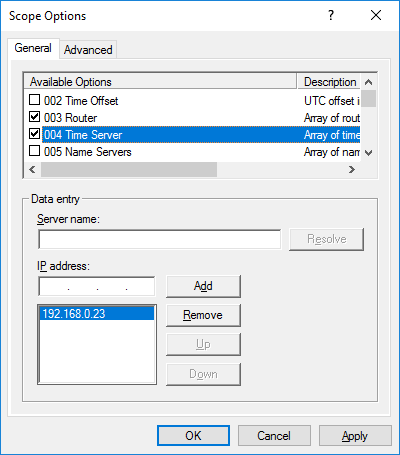Uncheck the 004 Time Server option
Viewport: 400px width, 455px height.
click(x=34, y=134)
